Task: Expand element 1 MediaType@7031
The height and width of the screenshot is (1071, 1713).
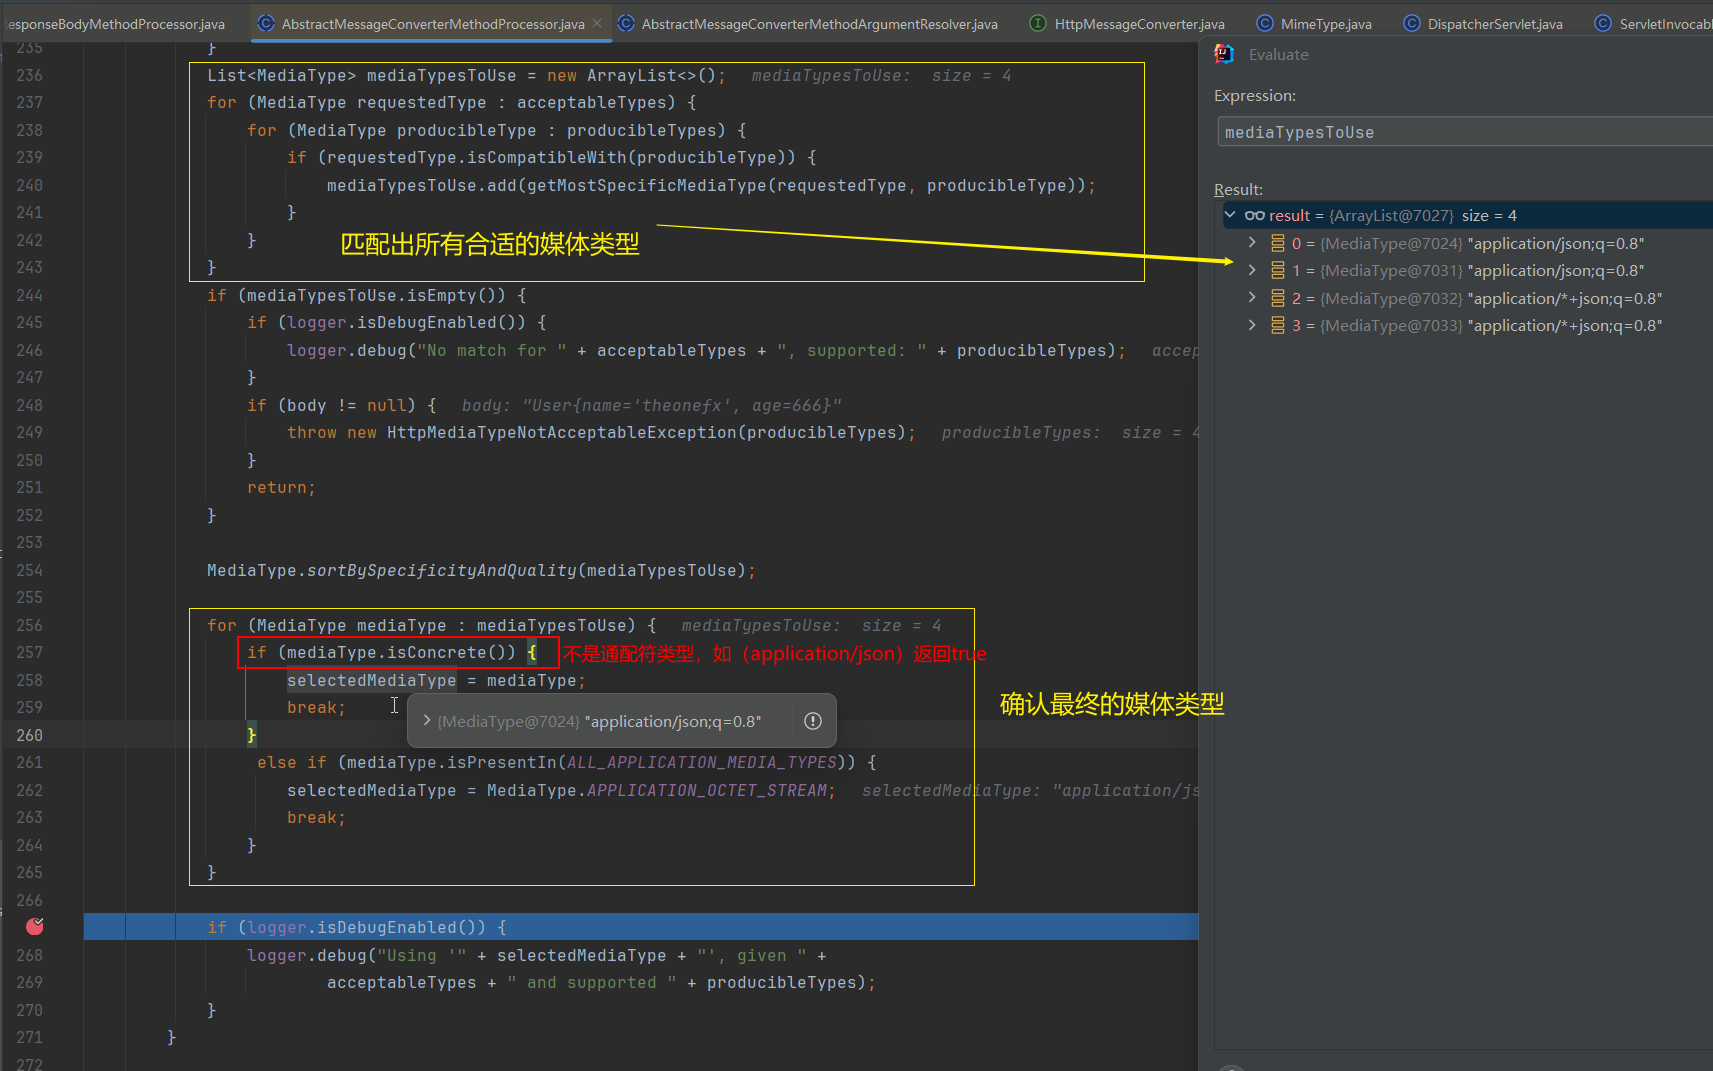Action: 1252,270
